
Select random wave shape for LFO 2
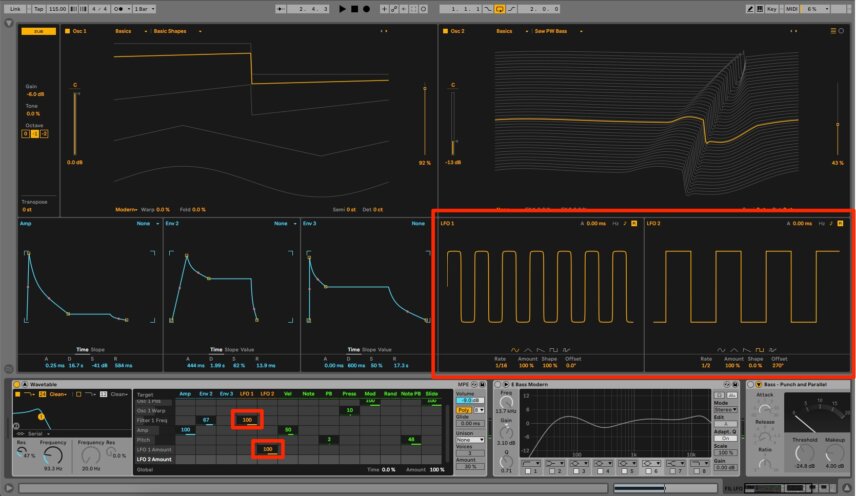772,350
